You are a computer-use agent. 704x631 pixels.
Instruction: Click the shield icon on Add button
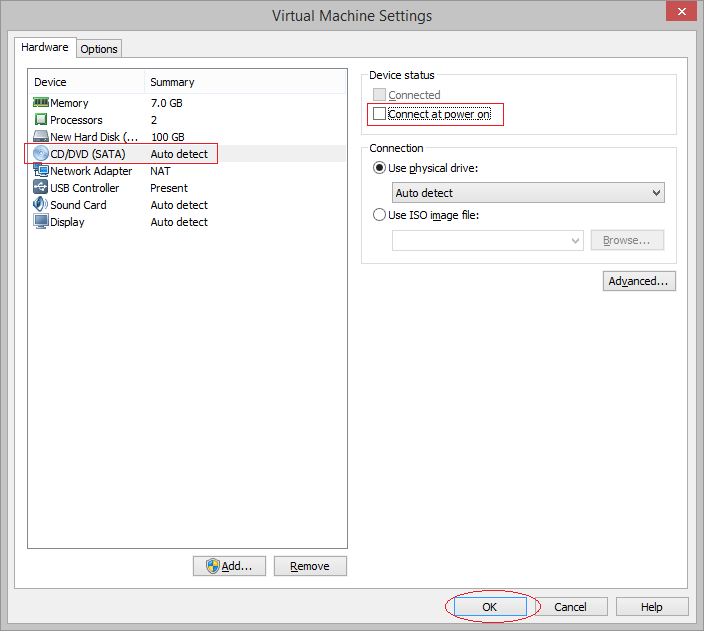click(x=213, y=566)
